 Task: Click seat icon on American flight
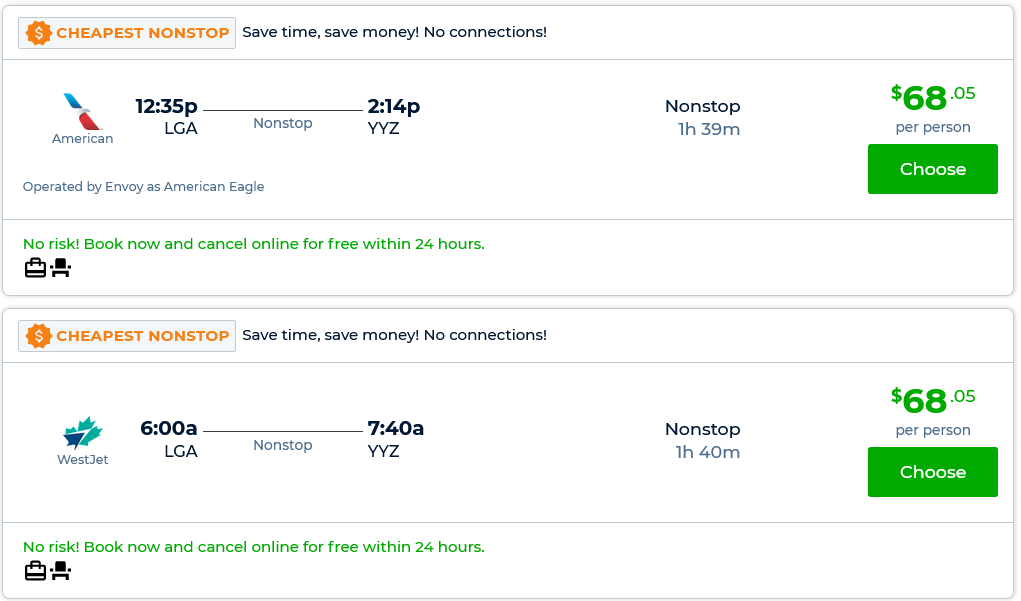(61, 268)
